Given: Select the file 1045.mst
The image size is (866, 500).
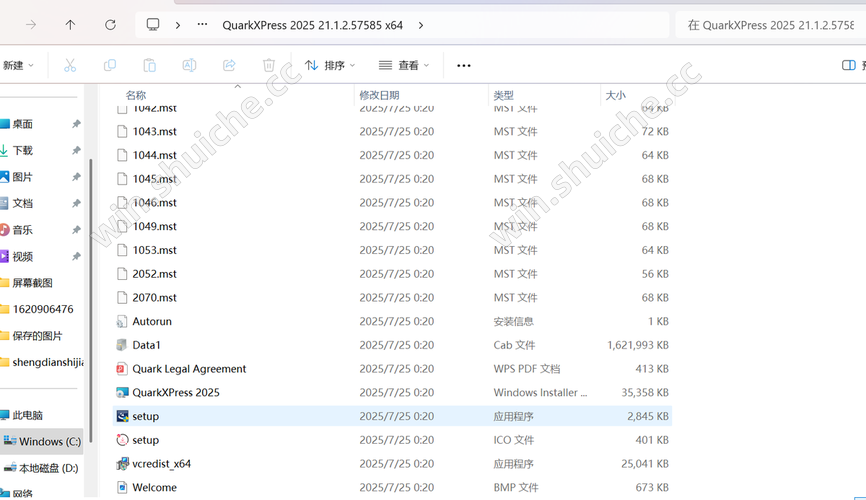Looking at the screenshot, I should click(x=392, y=179).
